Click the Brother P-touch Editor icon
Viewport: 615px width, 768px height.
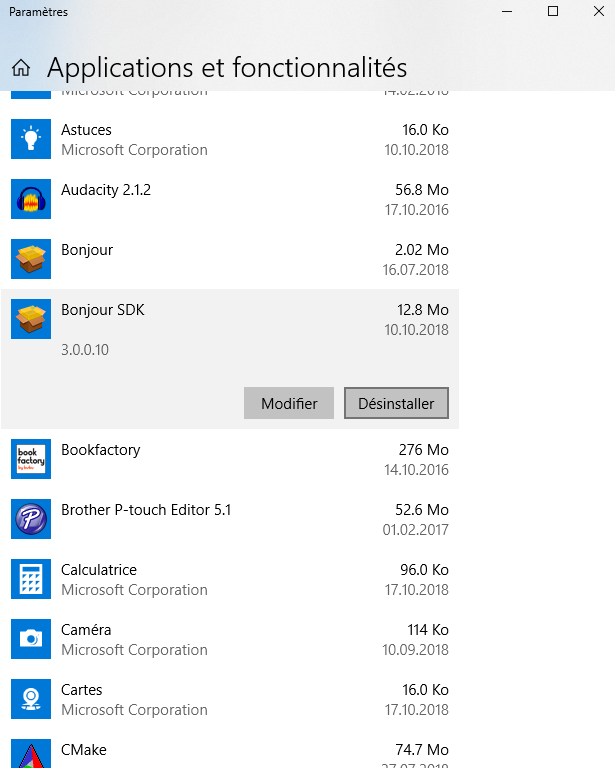[x=31, y=519]
